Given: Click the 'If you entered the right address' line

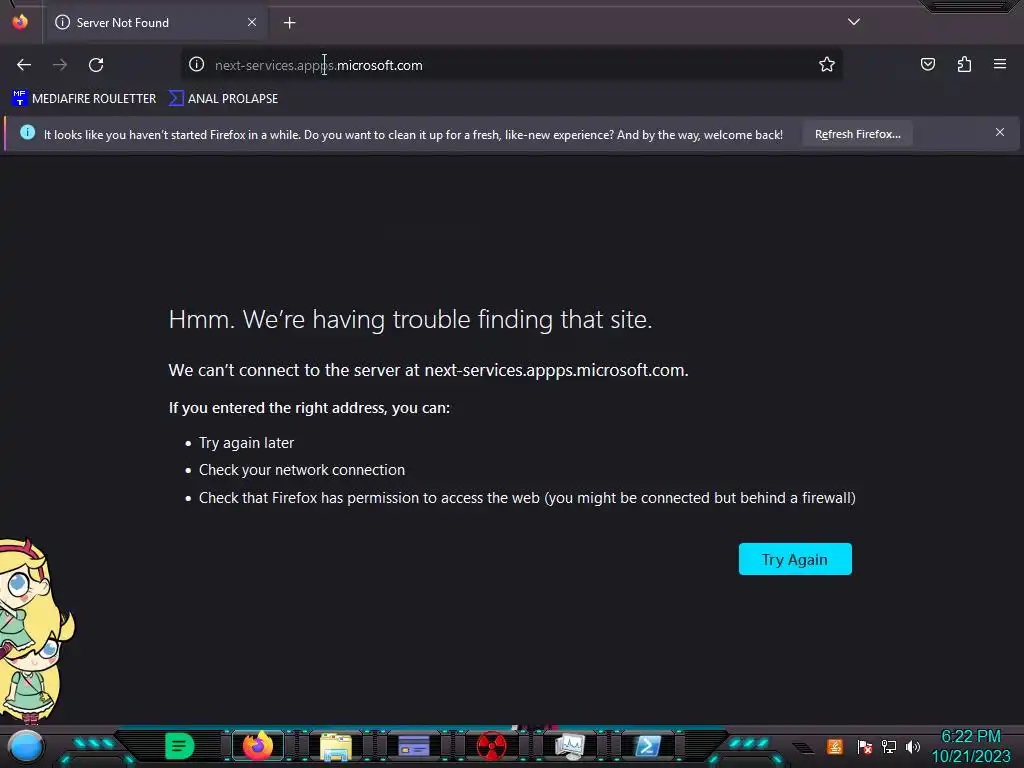Looking at the screenshot, I should click(309, 408).
